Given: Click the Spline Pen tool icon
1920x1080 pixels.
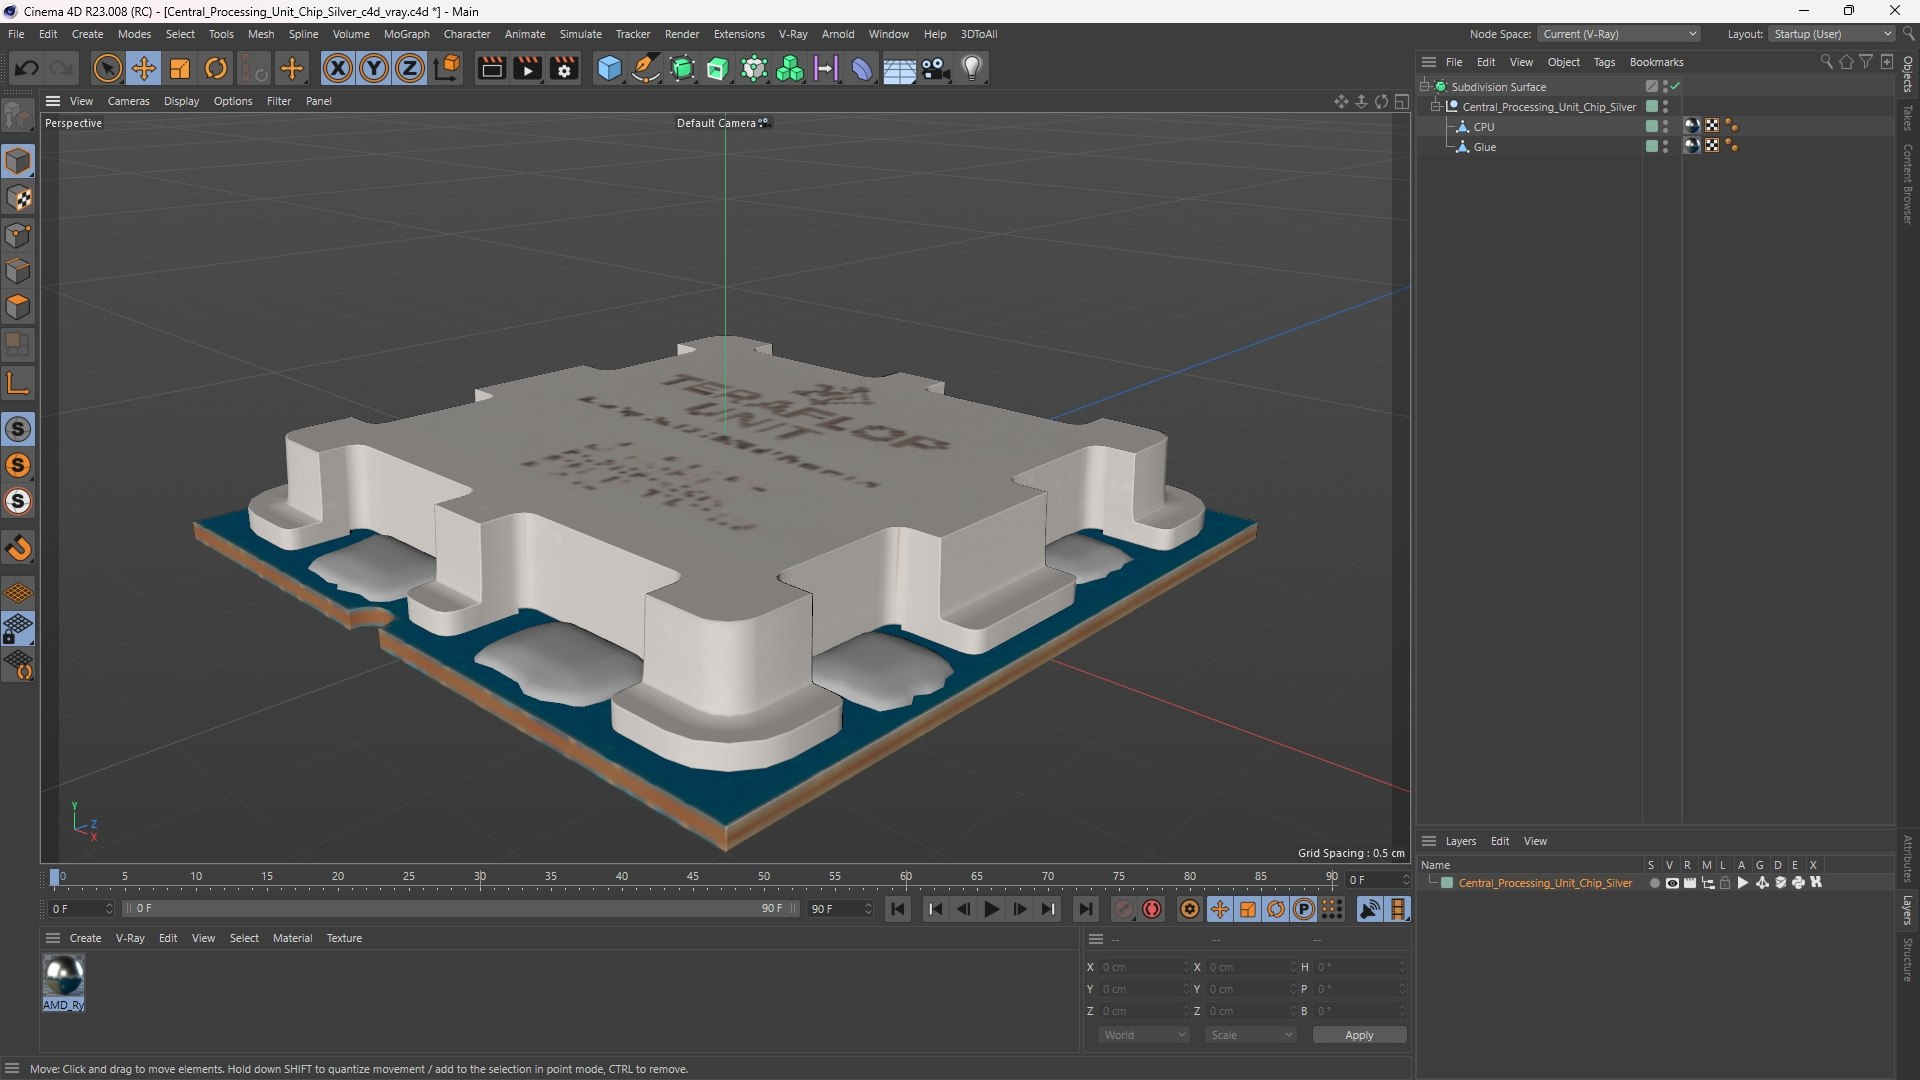Looking at the screenshot, I should [646, 68].
